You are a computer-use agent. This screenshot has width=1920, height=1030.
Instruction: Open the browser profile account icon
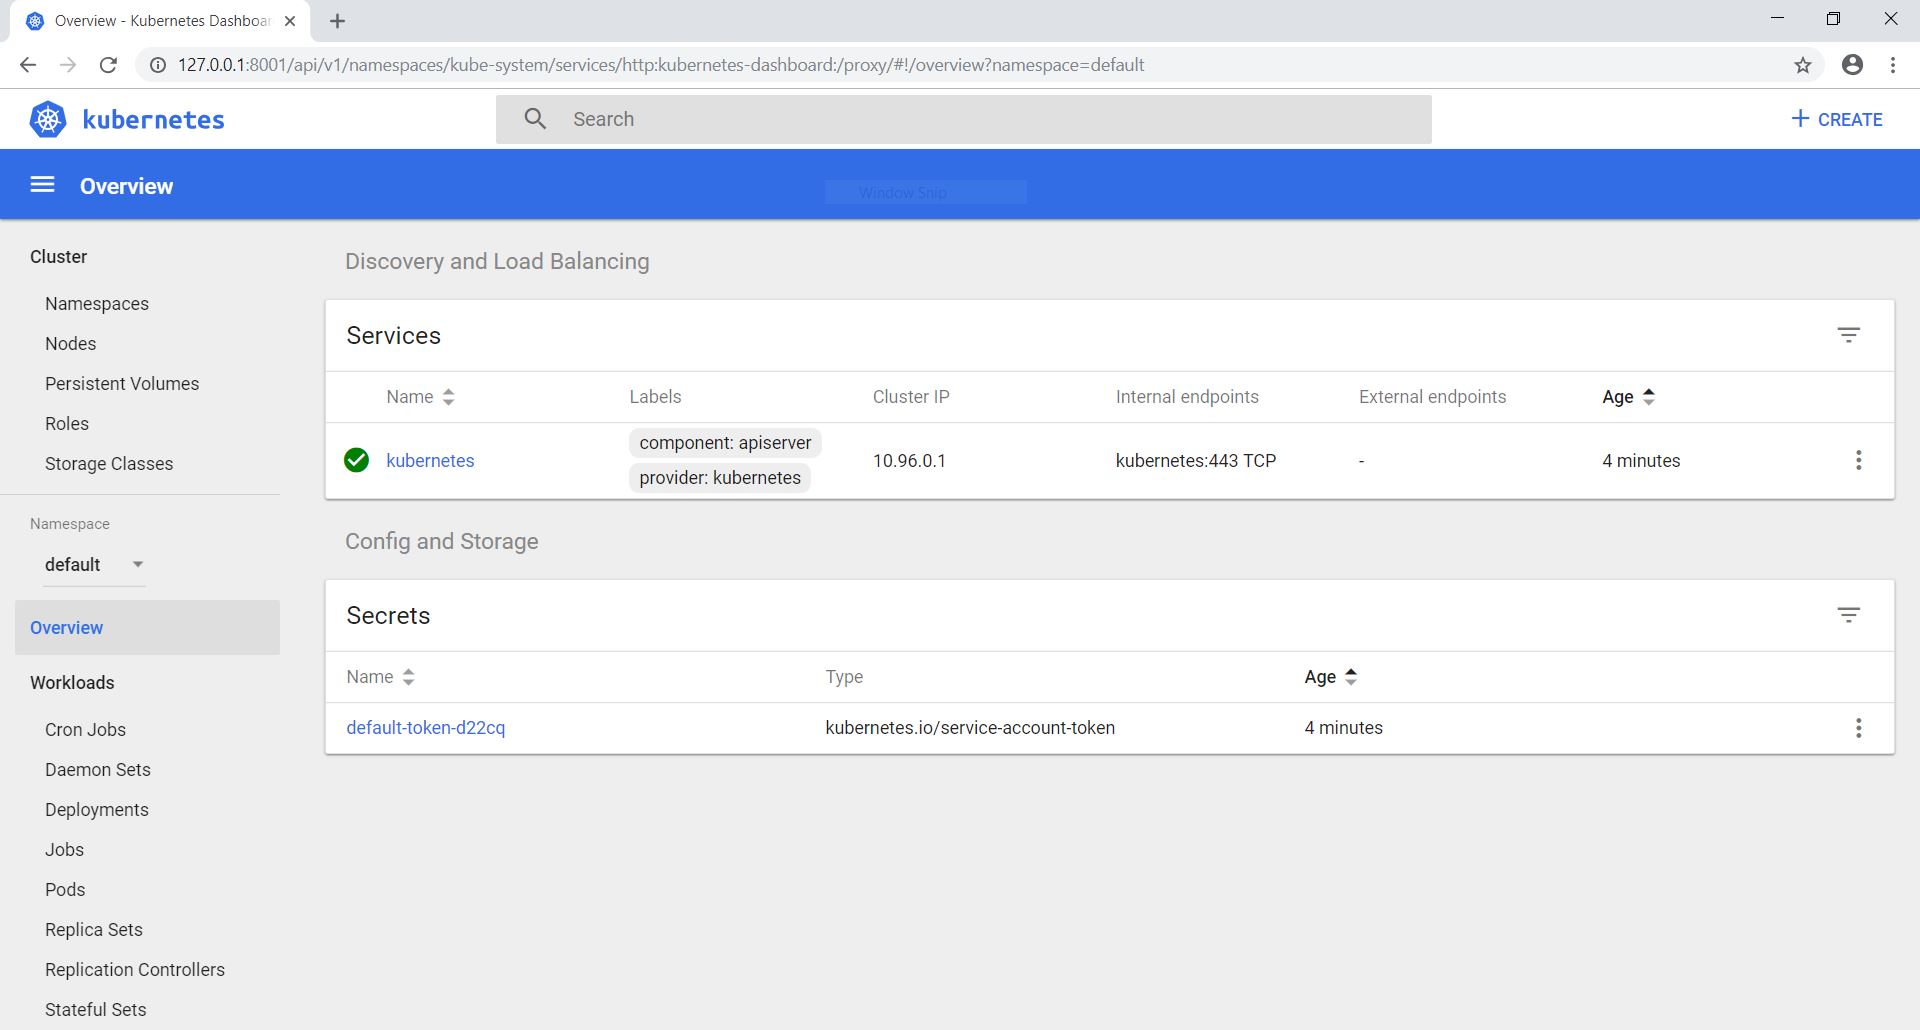pyautogui.click(x=1852, y=65)
